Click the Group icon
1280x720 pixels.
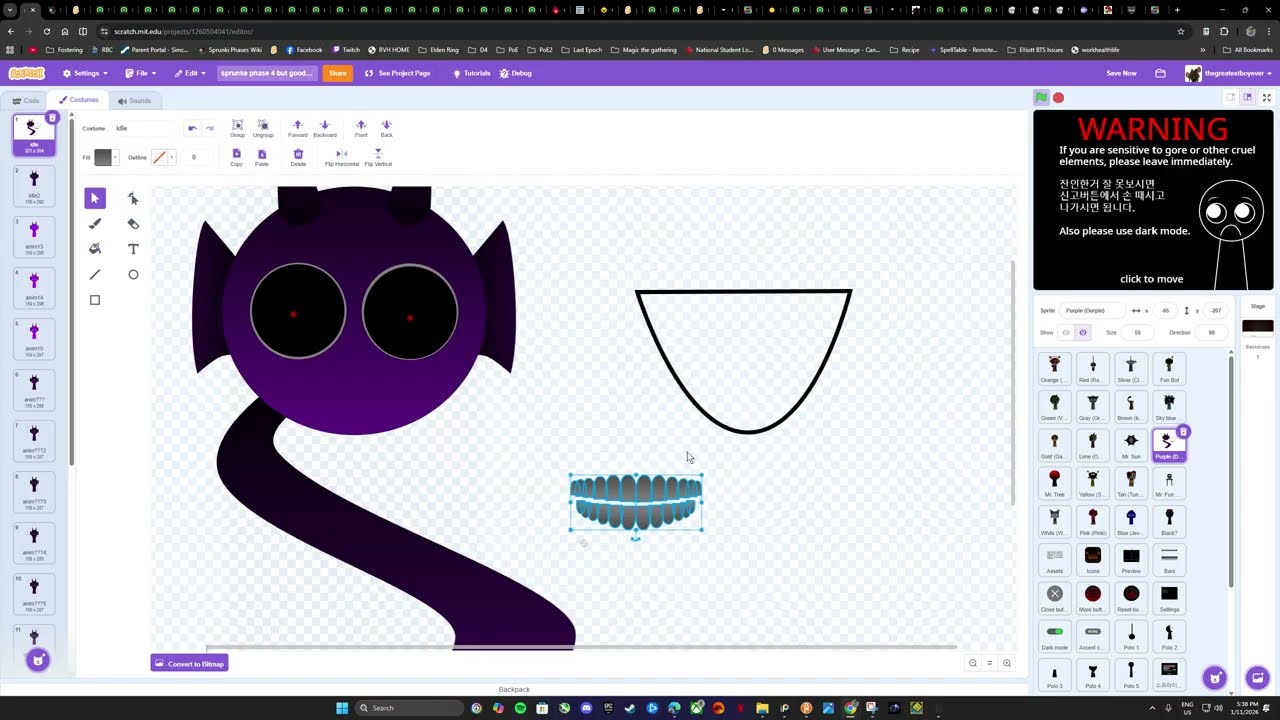(237, 128)
